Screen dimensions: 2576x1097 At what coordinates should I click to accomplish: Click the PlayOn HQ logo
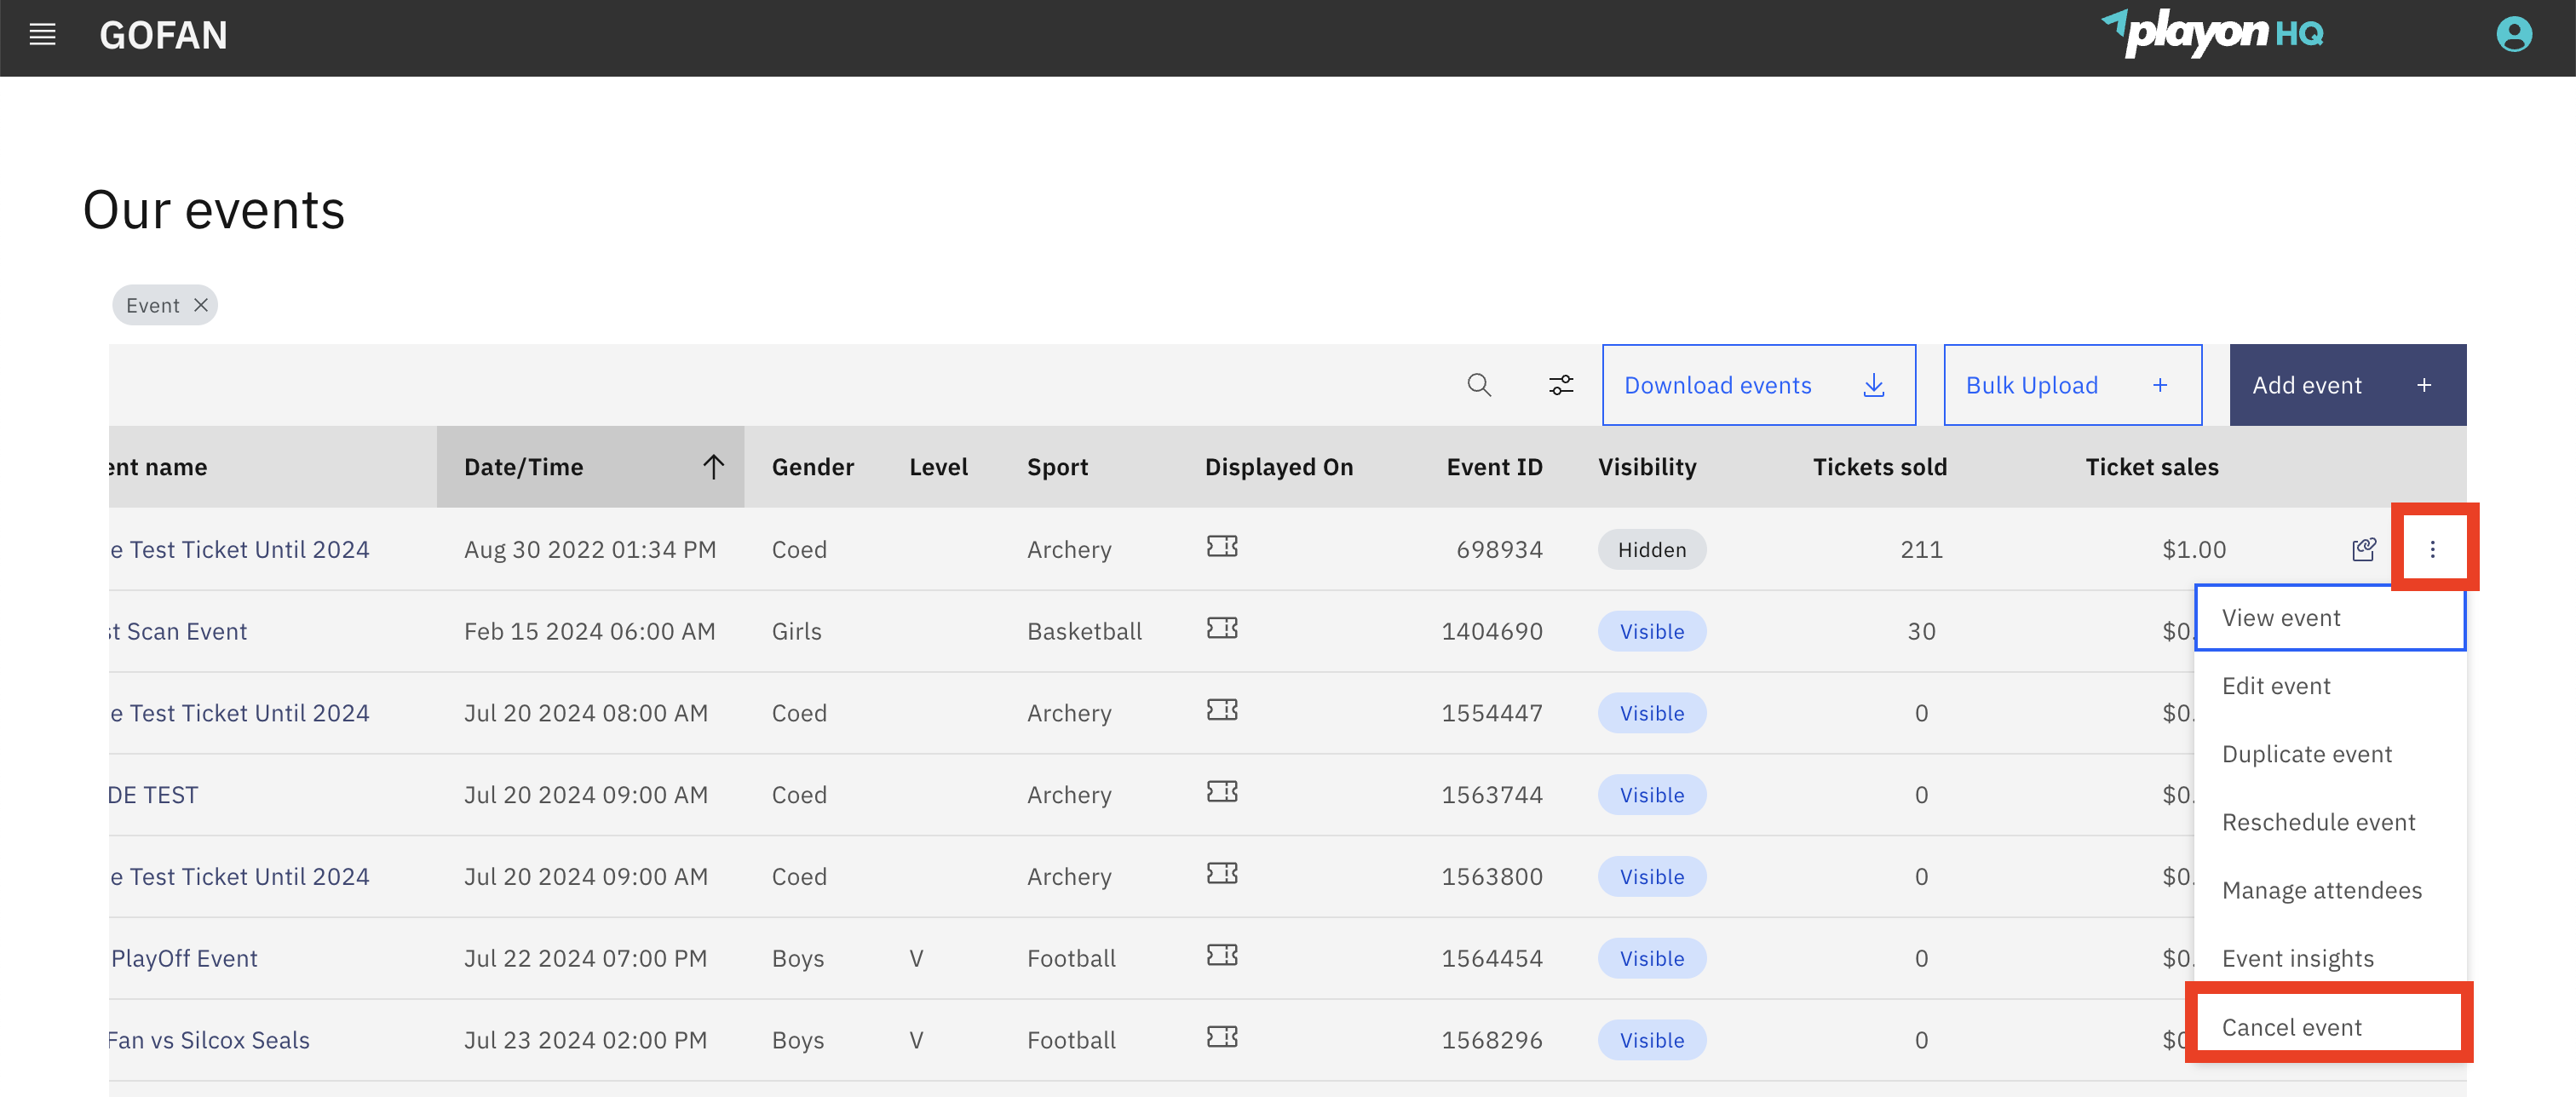(2212, 33)
